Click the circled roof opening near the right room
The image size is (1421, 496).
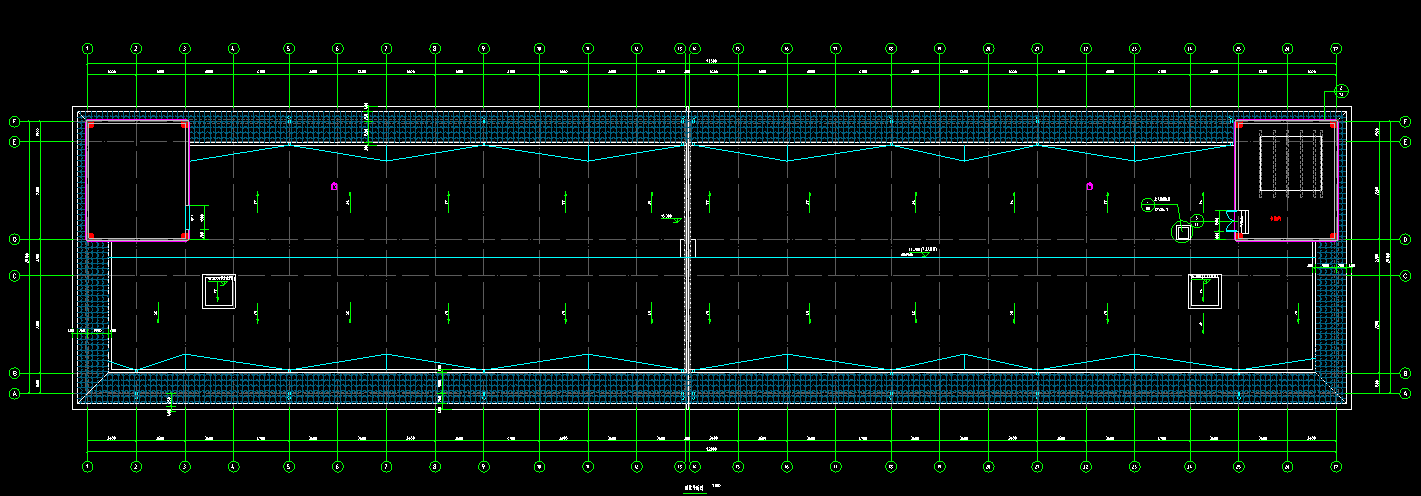(1183, 232)
